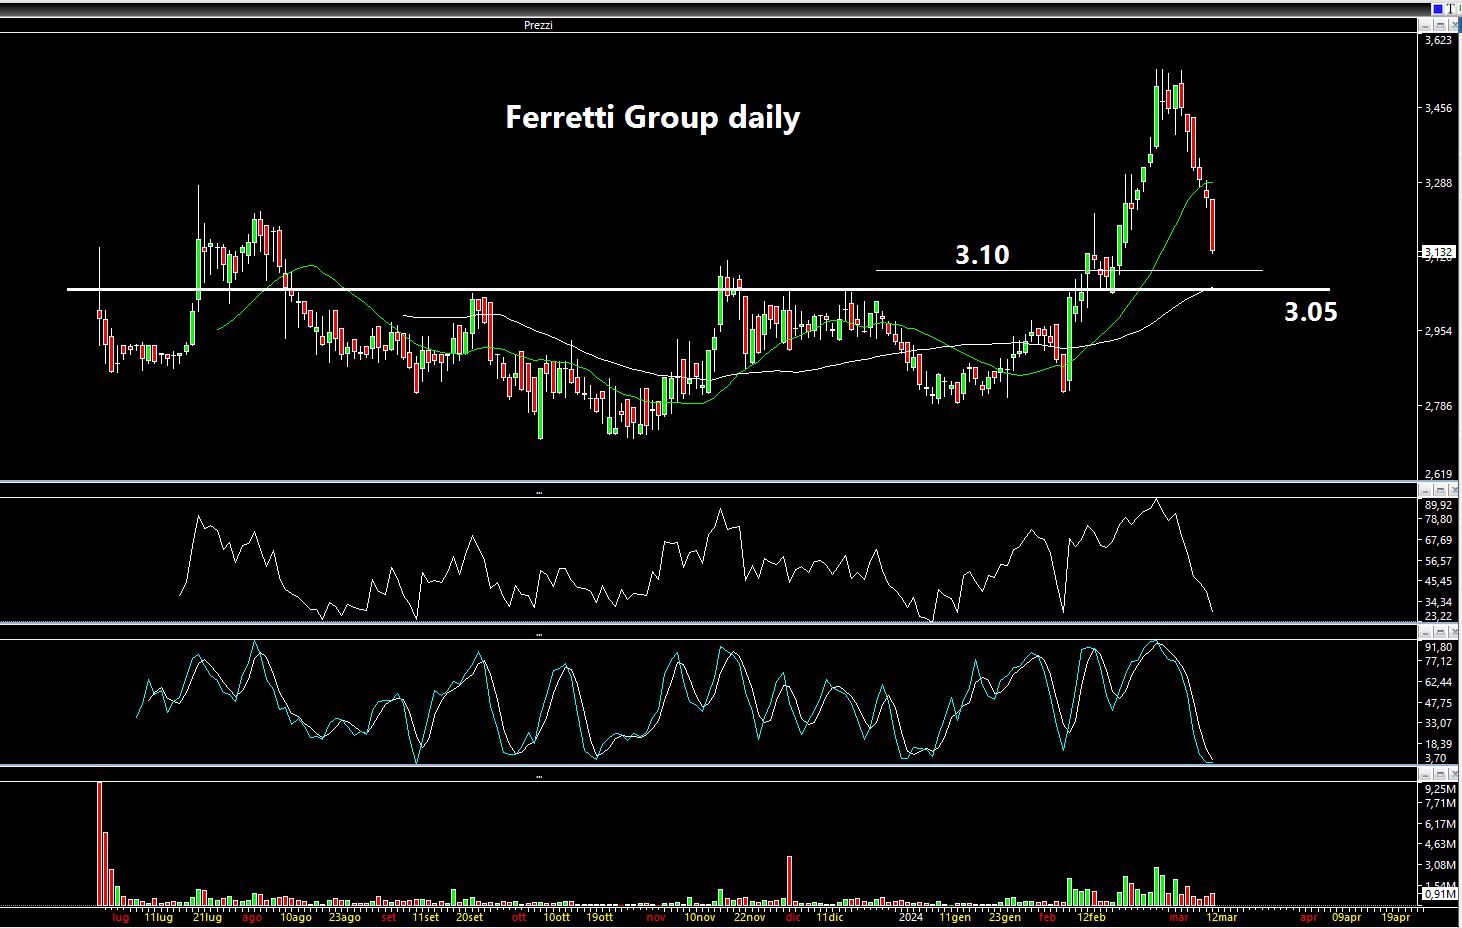Viewport: 1462px width, 928px height.
Task: Click the 19apr date label
Action: coord(1395,917)
